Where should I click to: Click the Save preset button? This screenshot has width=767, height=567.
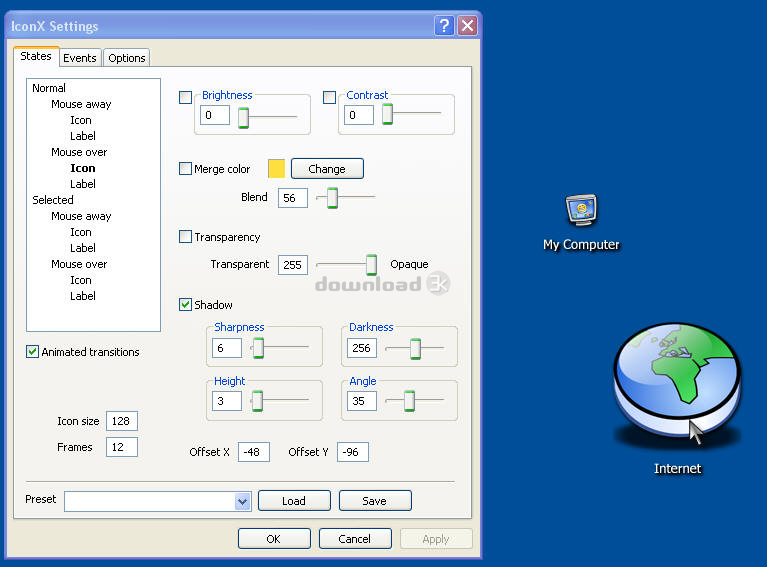click(x=374, y=501)
